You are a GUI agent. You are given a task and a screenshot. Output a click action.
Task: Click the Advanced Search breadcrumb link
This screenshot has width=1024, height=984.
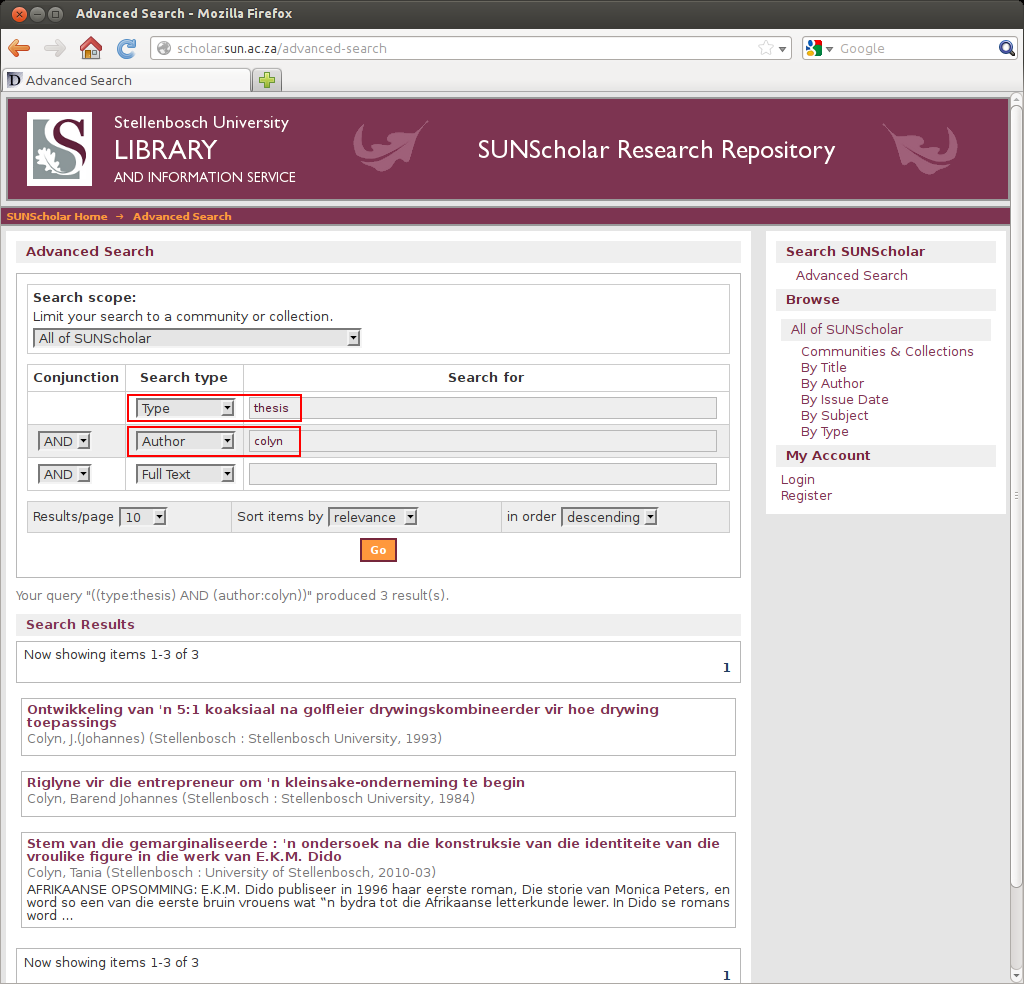pyautogui.click(x=182, y=216)
